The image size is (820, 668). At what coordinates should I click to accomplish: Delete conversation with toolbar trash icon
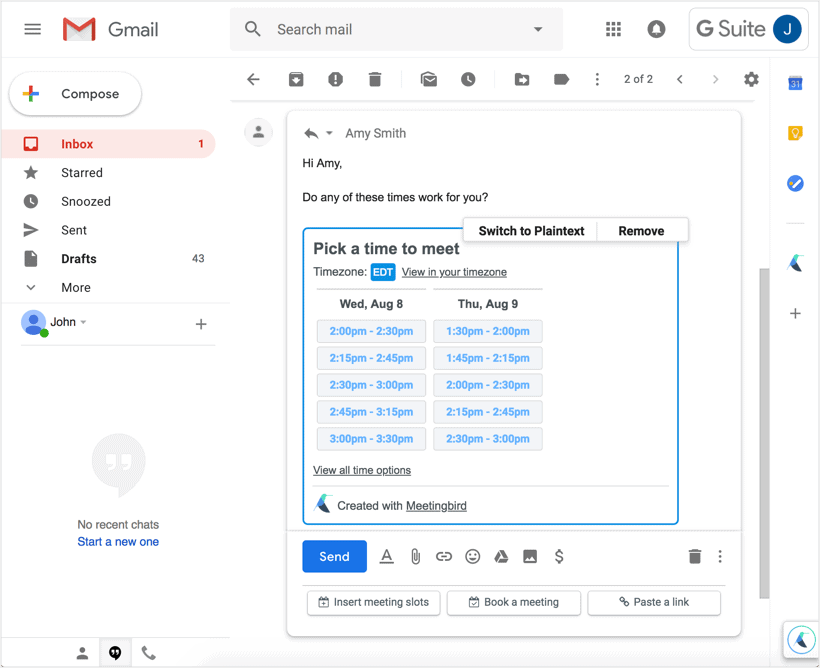375,80
